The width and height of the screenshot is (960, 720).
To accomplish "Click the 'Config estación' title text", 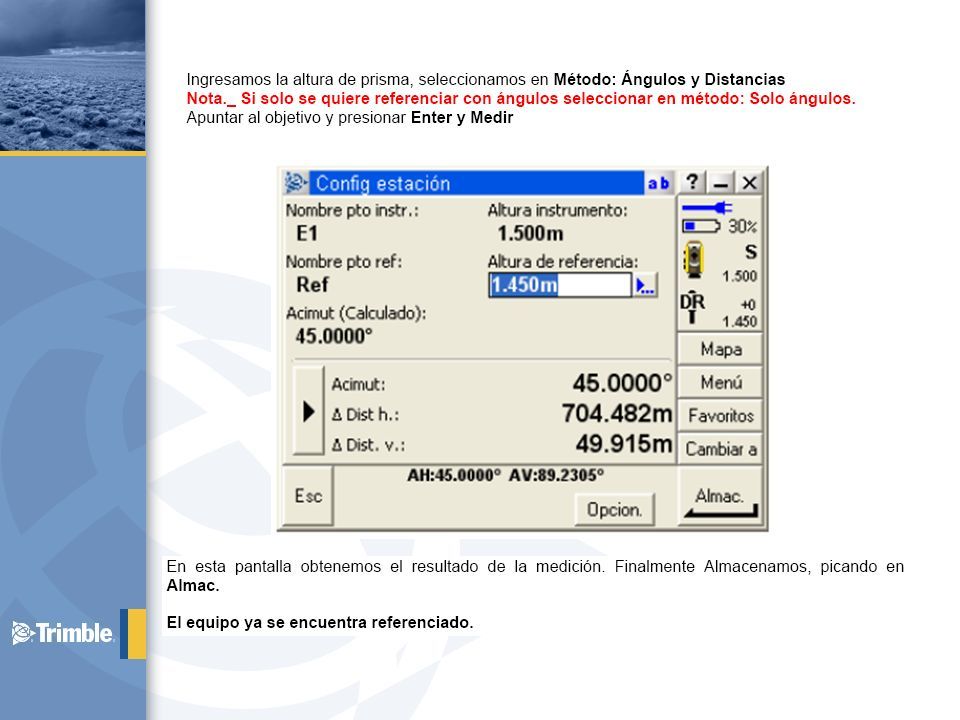I will tap(383, 184).
